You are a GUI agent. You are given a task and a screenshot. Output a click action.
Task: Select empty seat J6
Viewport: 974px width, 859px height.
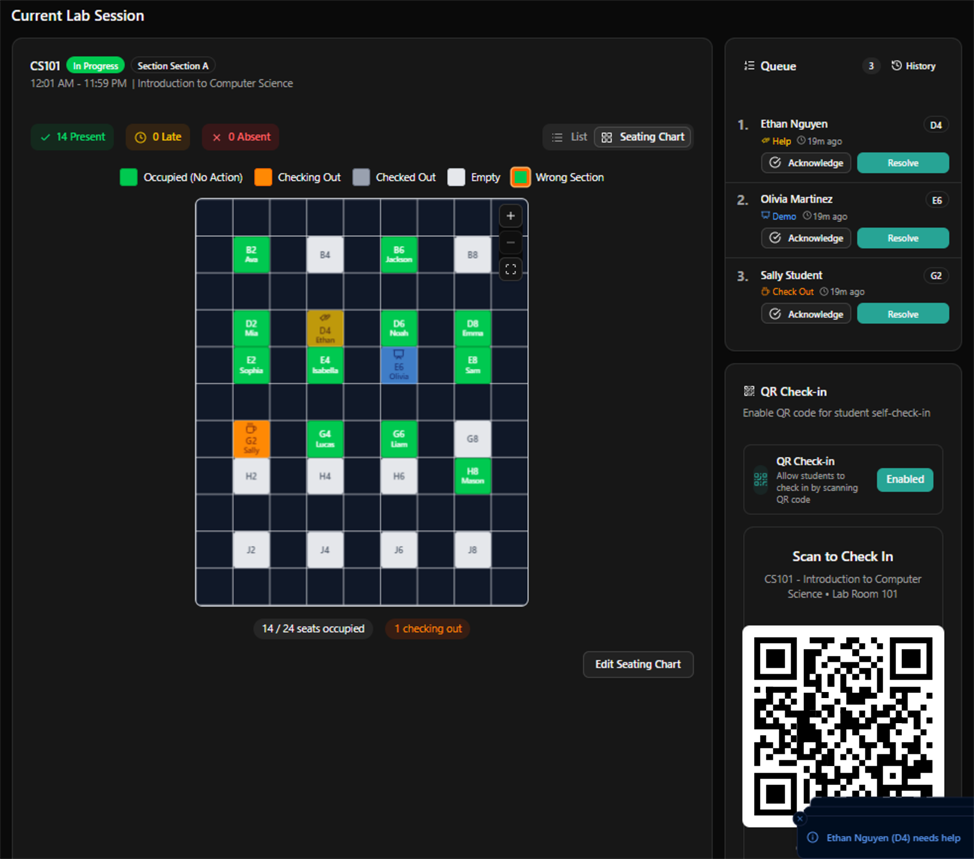pos(399,550)
